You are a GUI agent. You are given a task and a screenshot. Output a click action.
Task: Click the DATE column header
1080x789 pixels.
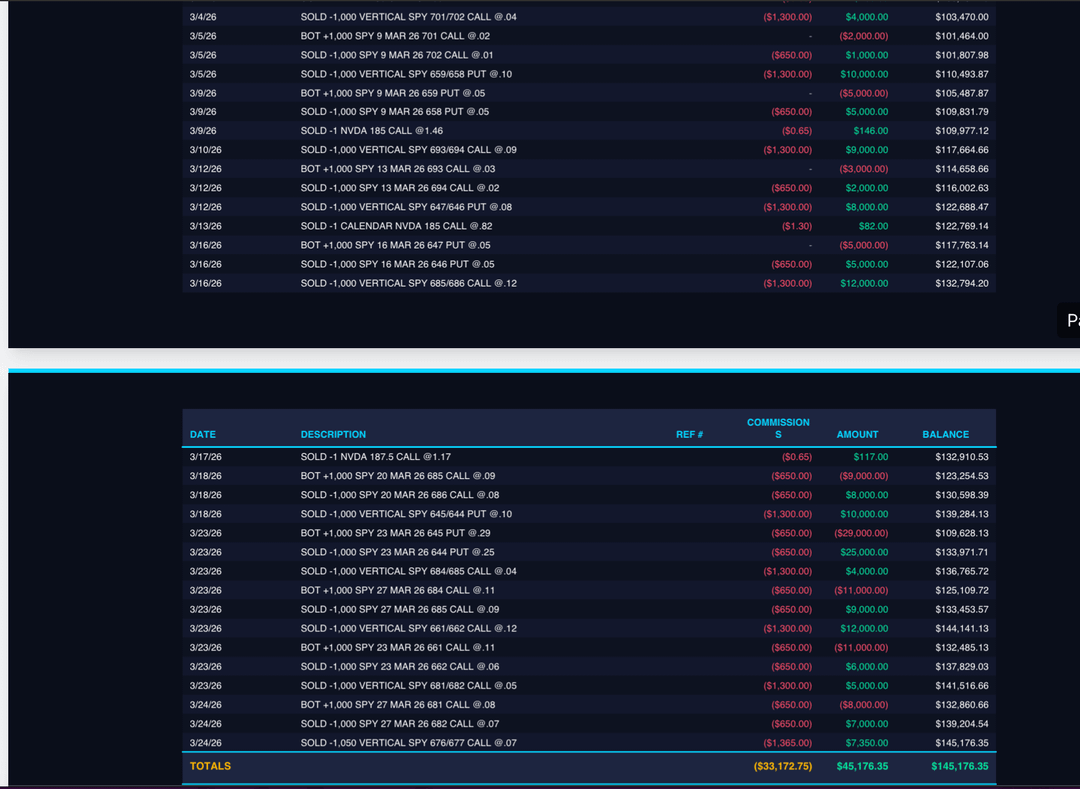[203, 435]
